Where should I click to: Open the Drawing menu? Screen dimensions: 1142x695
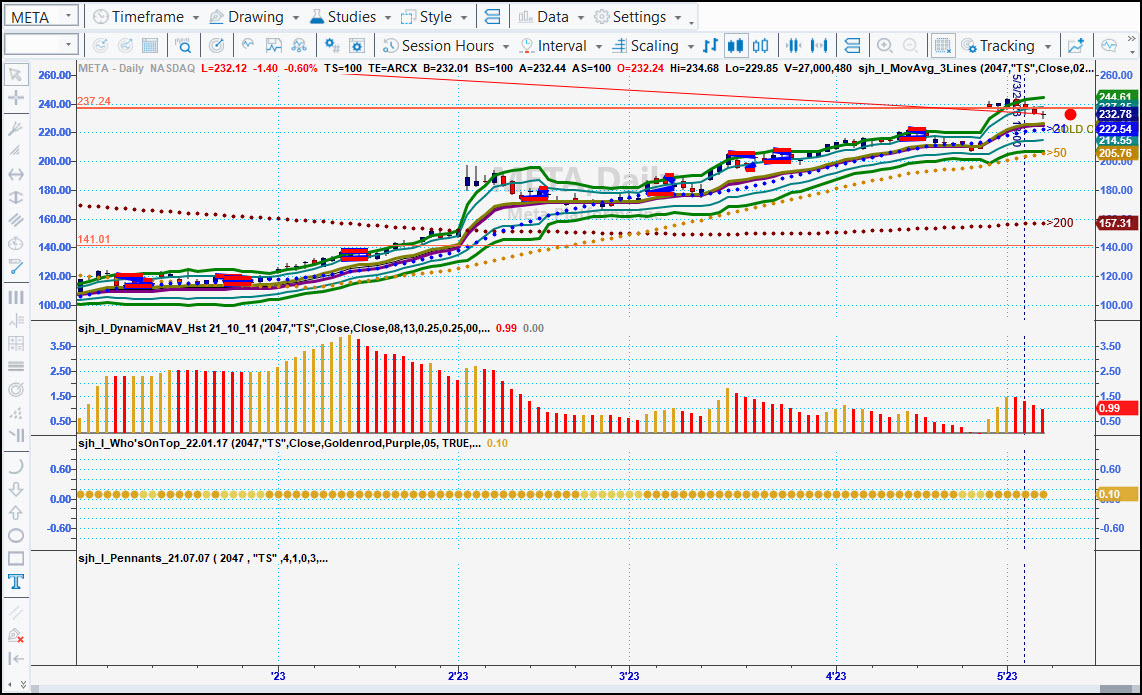click(x=254, y=17)
